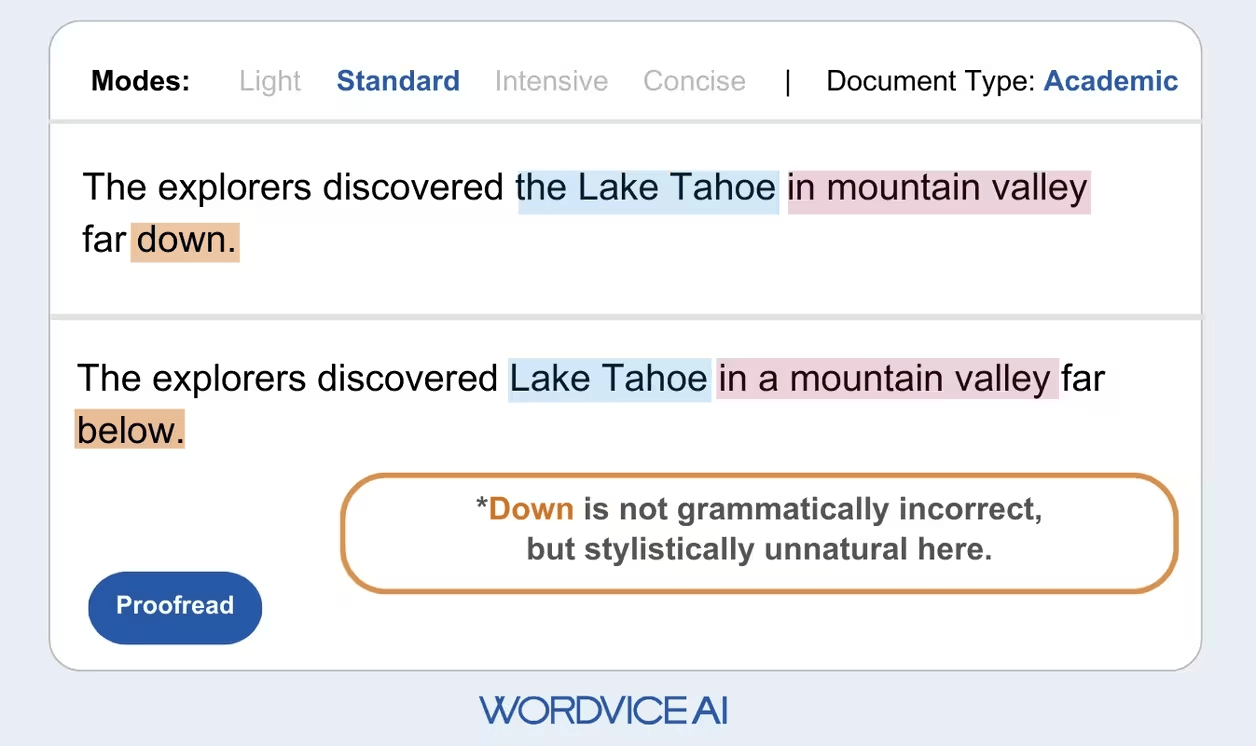Select the Standard mode option
The image size is (1256, 746).
coord(398,81)
